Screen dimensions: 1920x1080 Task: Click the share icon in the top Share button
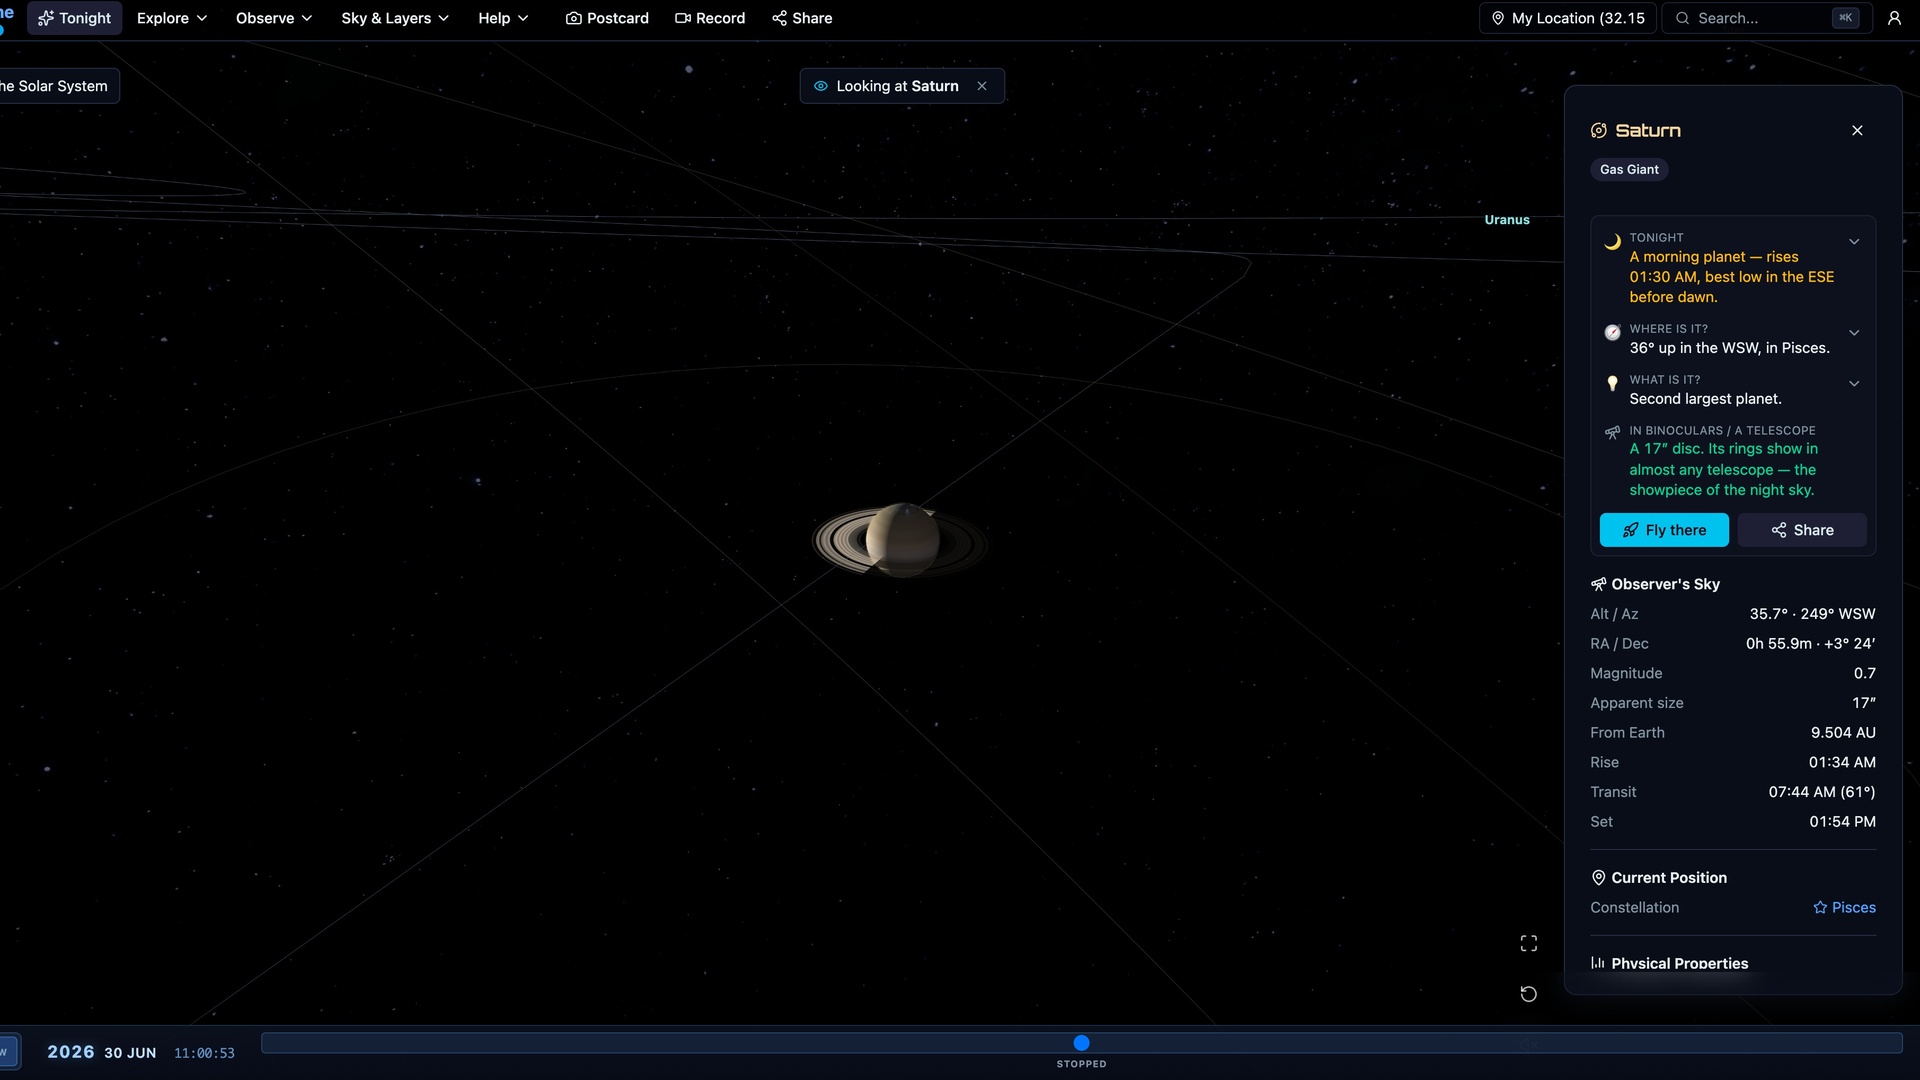(779, 18)
